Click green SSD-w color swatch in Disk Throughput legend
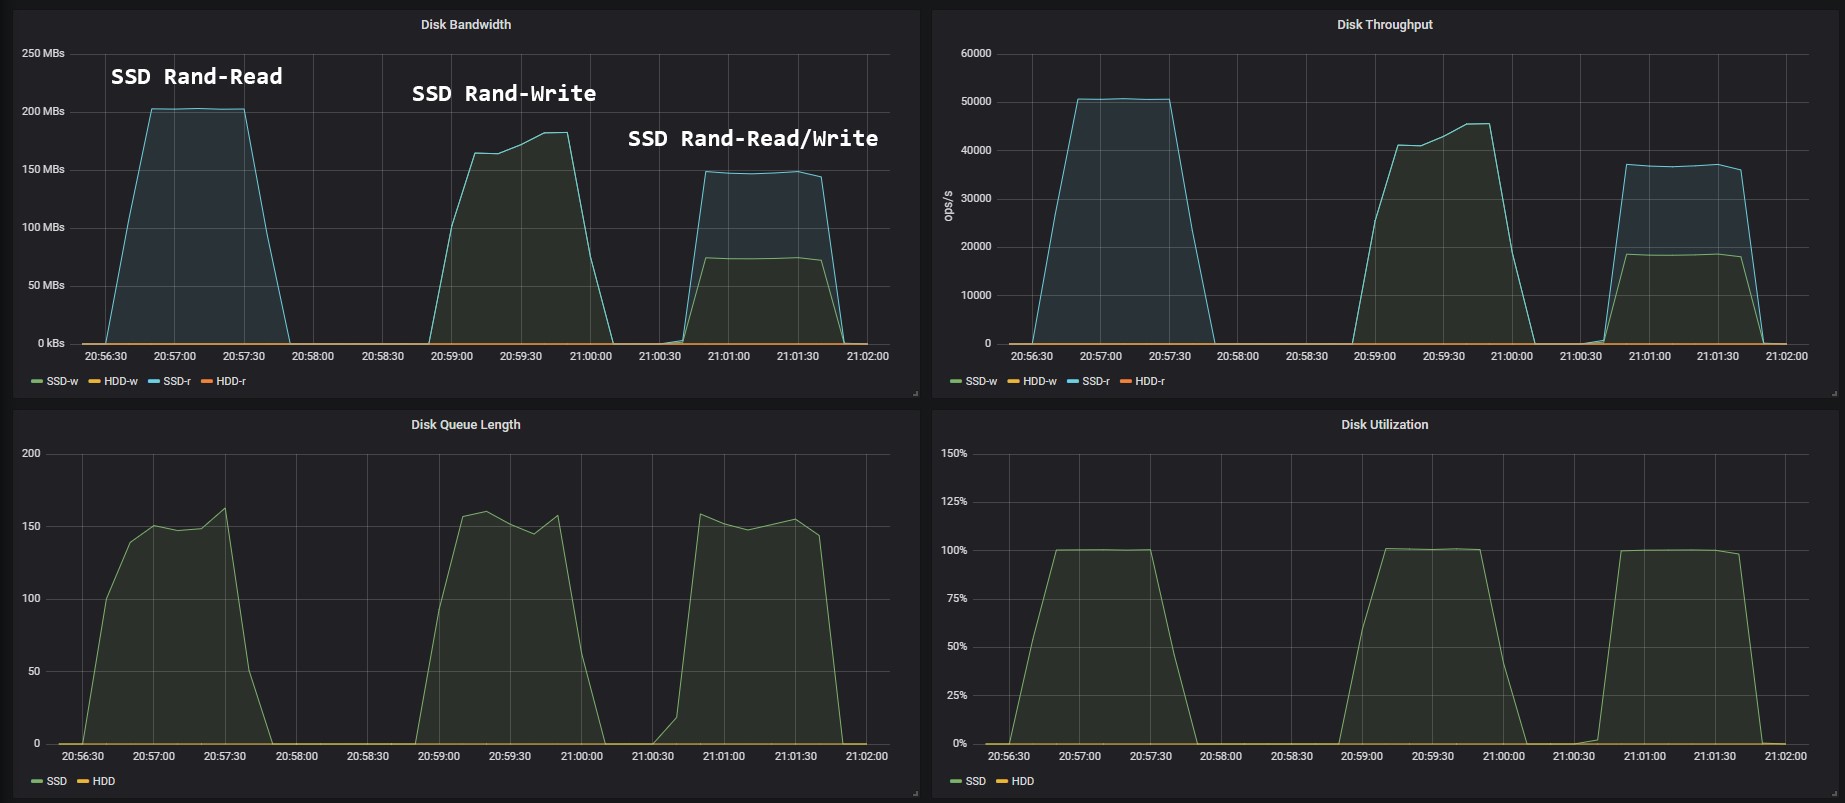1845x803 pixels. click(x=956, y=381)
